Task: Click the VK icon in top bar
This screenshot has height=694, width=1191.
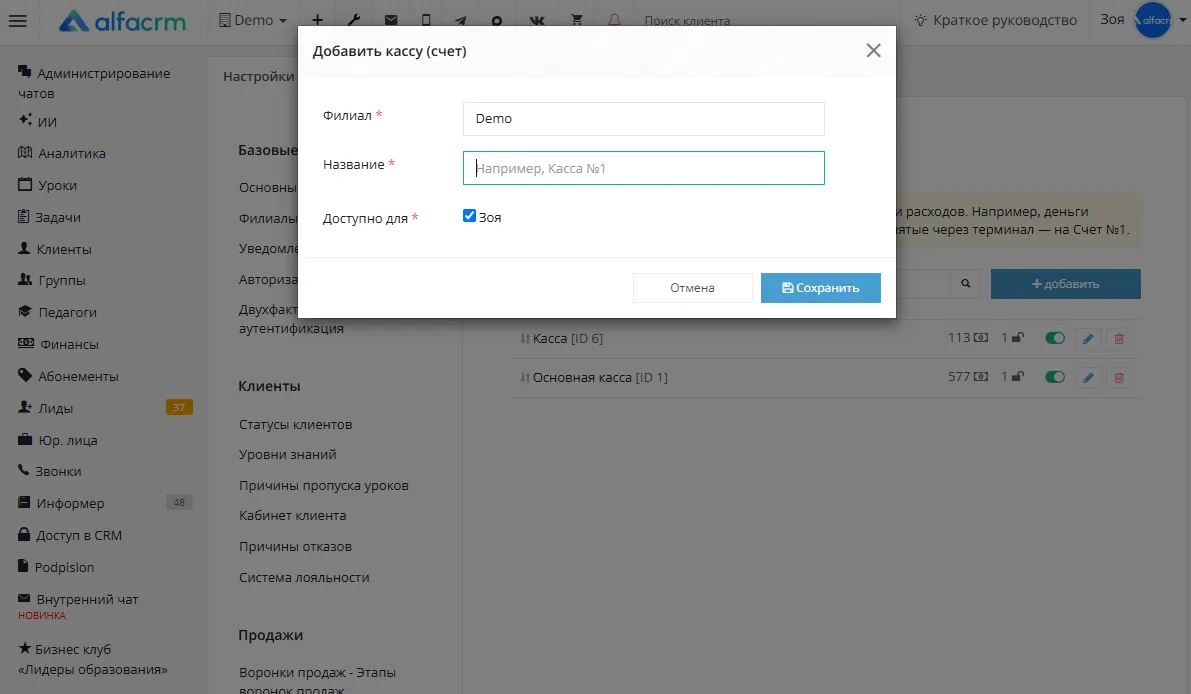Action: pos(537,21)
